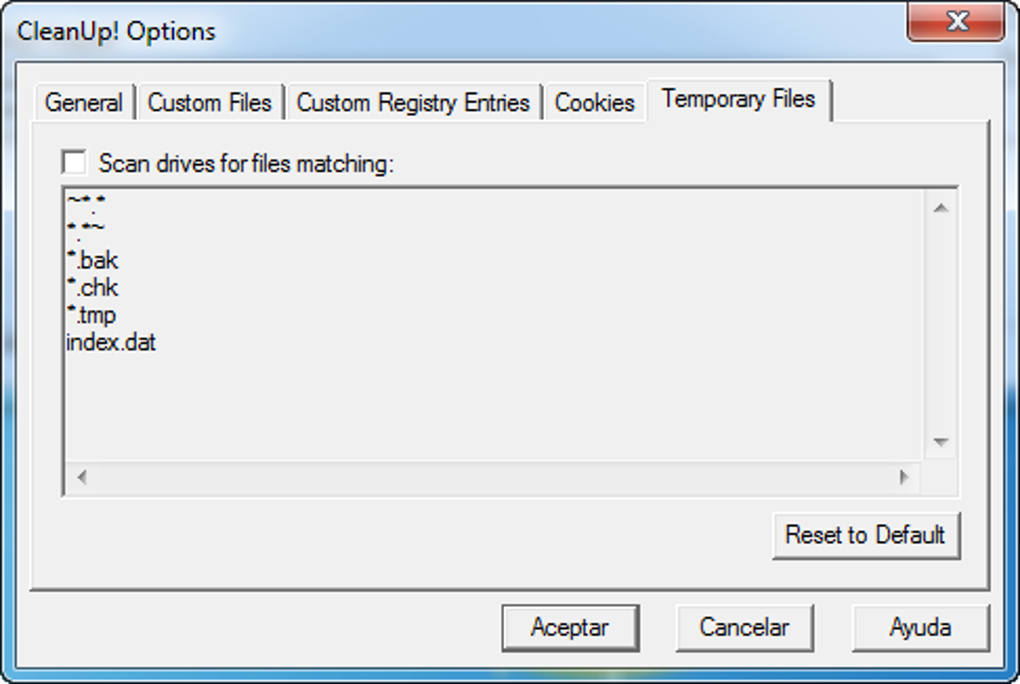Click the horizontal scrollbar right arrow
Screen dimensions: 1020x684
pos(904,477)
